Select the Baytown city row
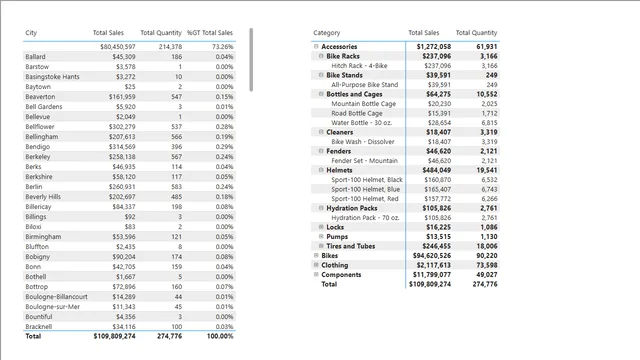Image resolution: width=640 pixels, height=360 pixels. 129,87
